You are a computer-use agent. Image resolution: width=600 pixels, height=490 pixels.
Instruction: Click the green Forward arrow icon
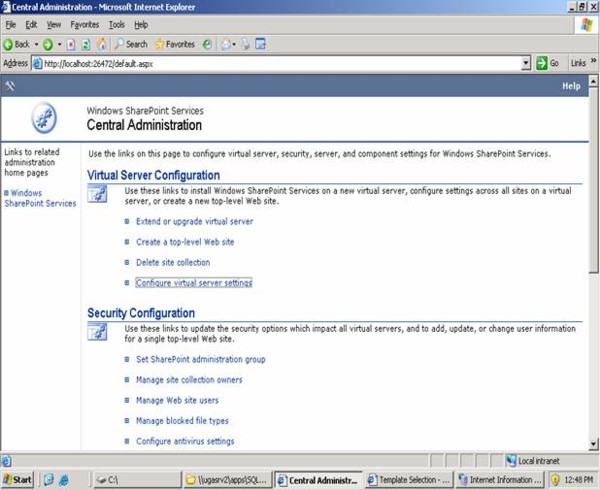48,44
